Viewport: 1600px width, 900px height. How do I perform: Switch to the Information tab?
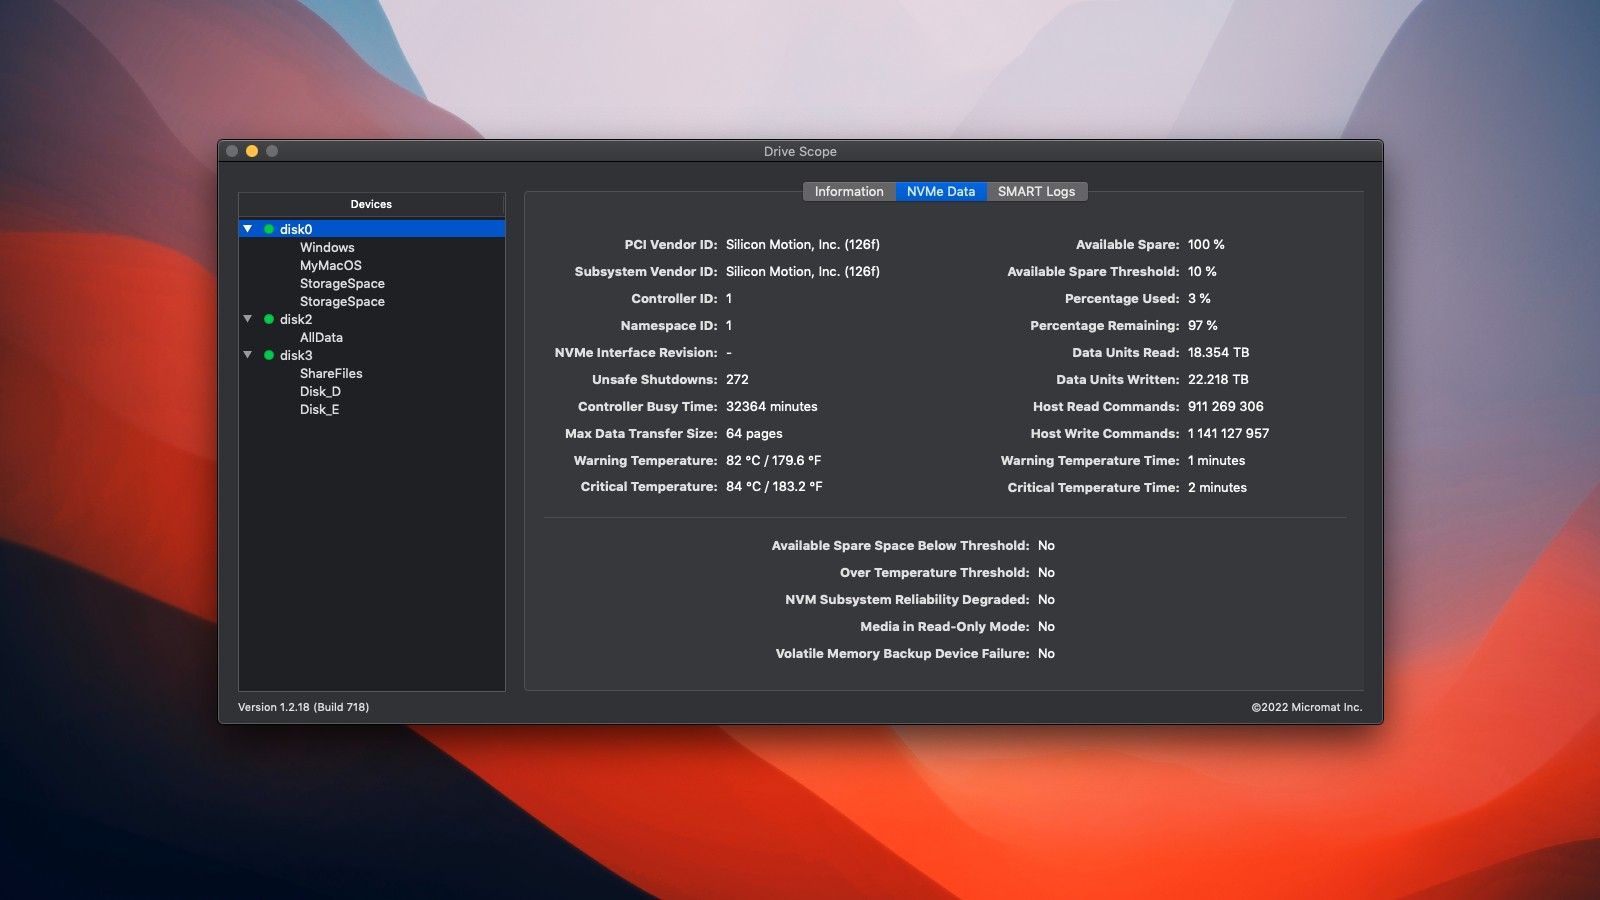[848, 191]
